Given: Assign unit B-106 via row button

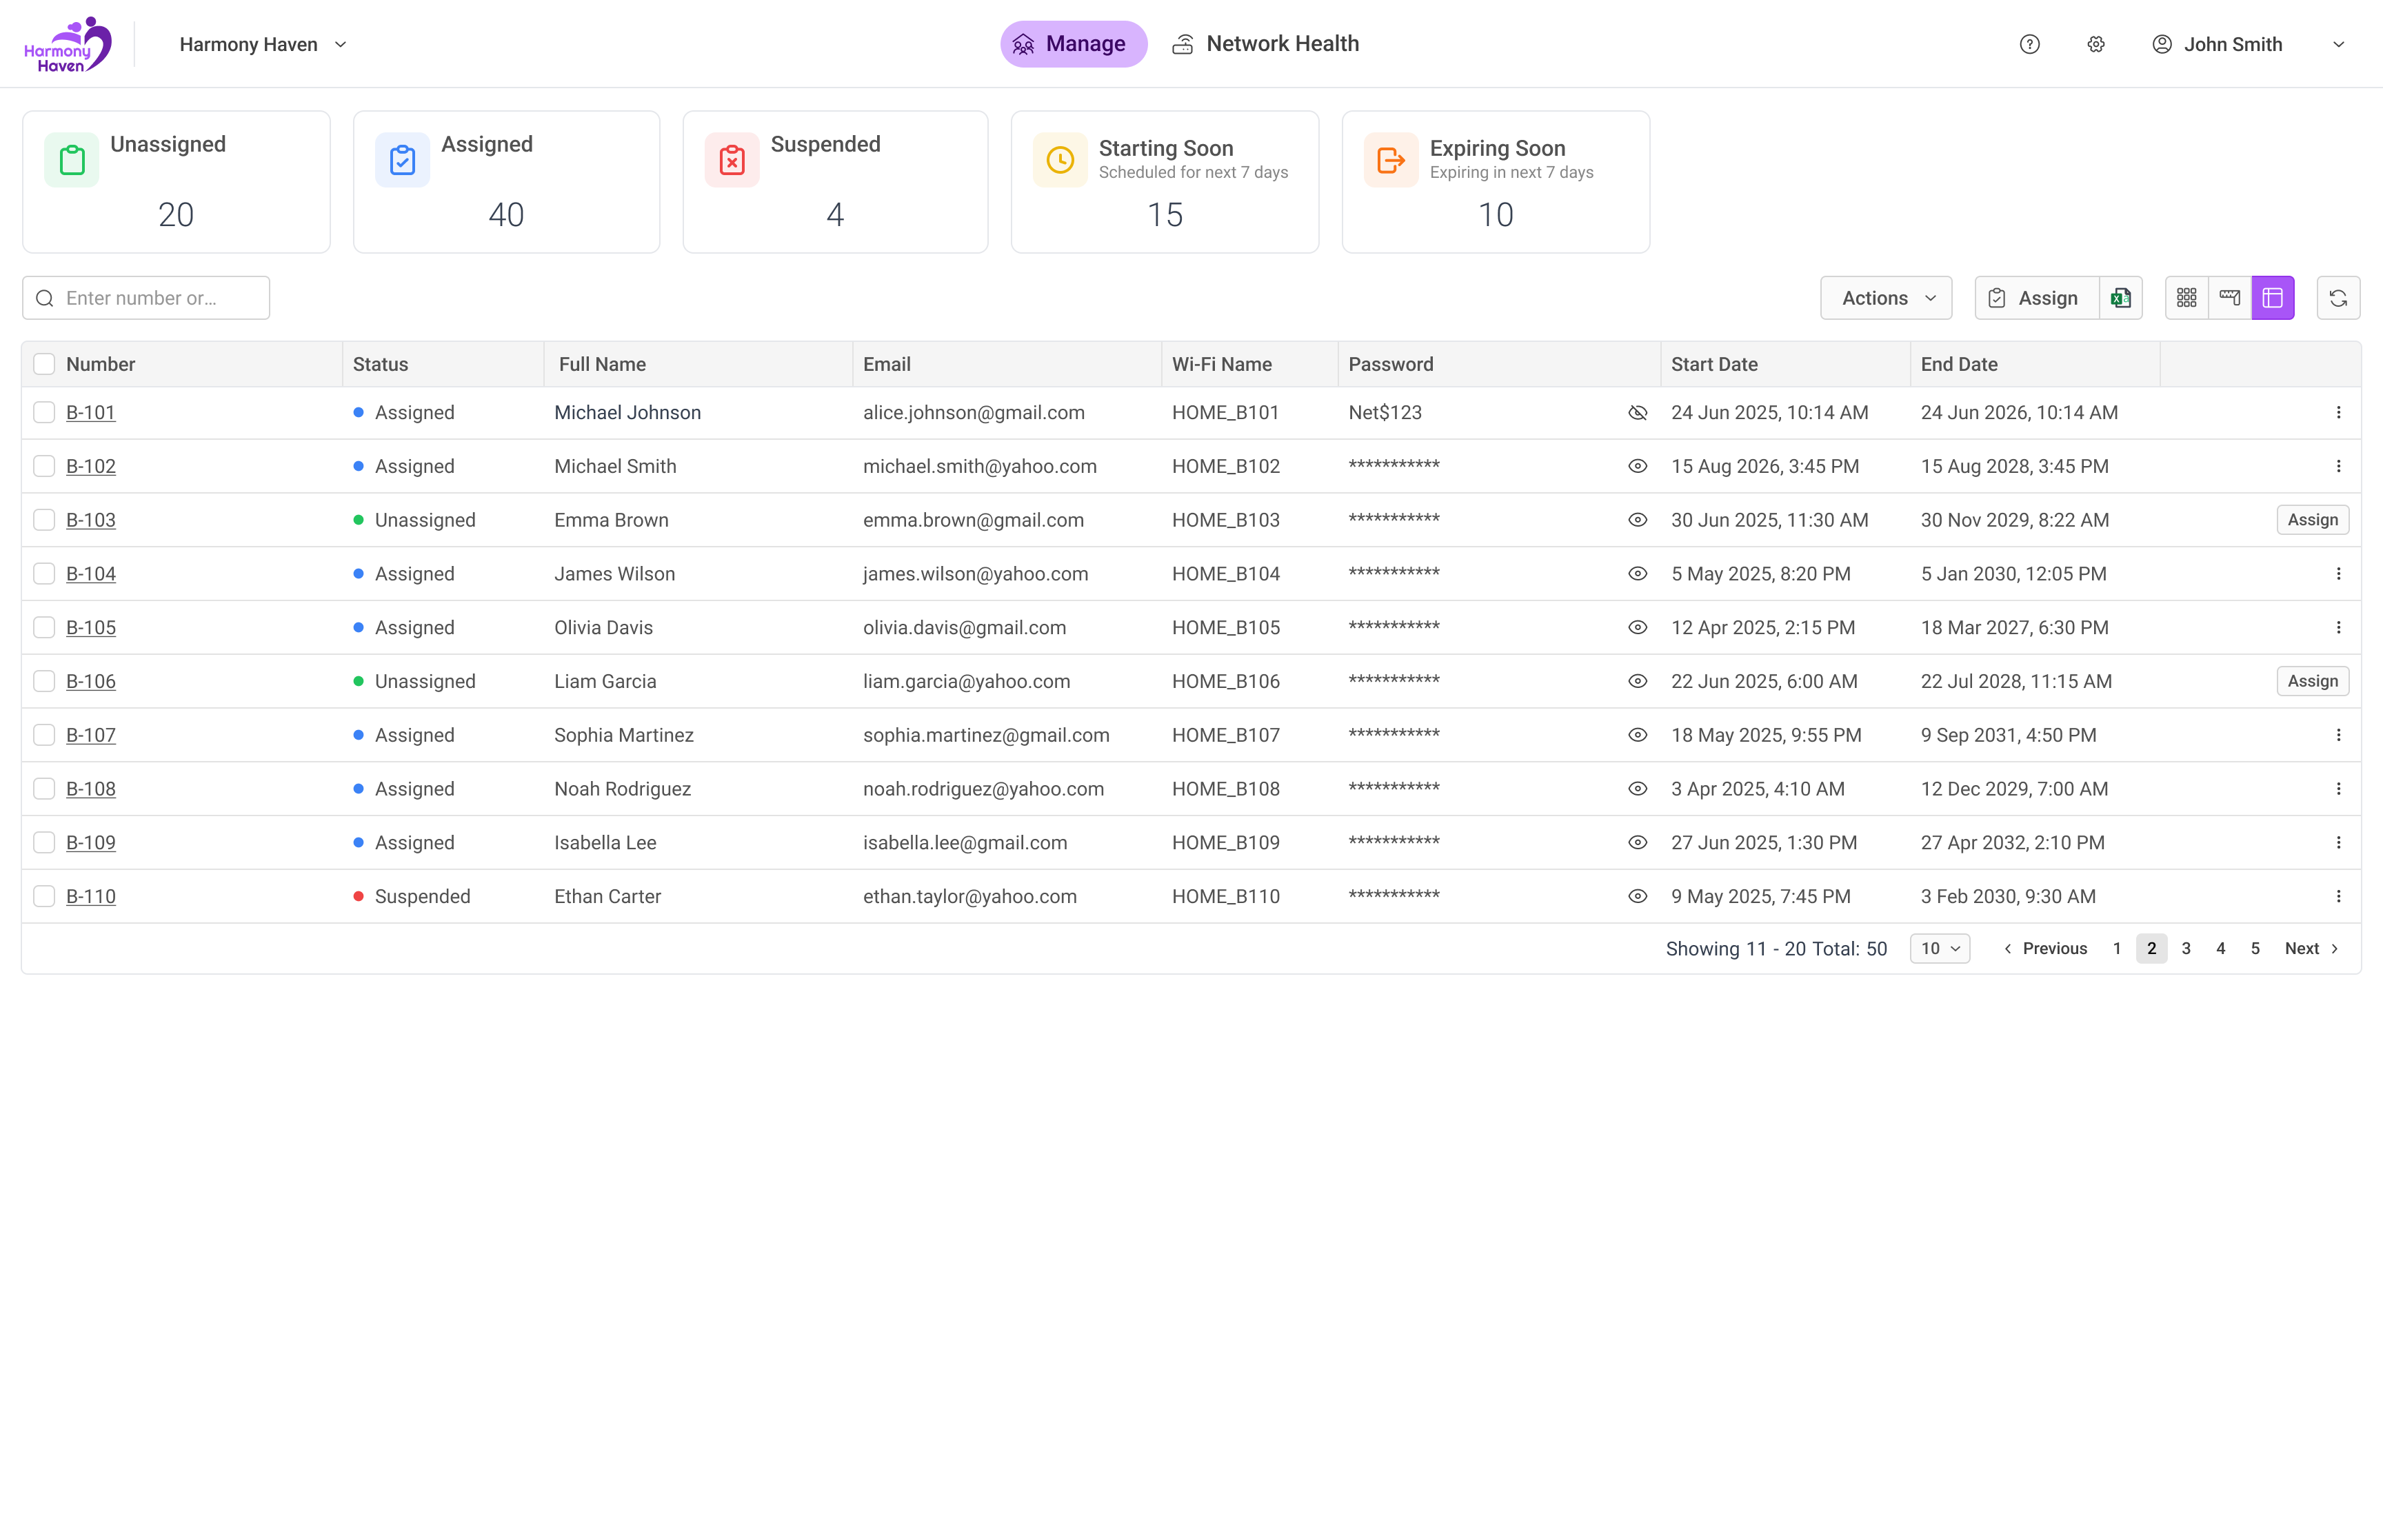Looking at the screenshot, I should [x=2312, y=682].
